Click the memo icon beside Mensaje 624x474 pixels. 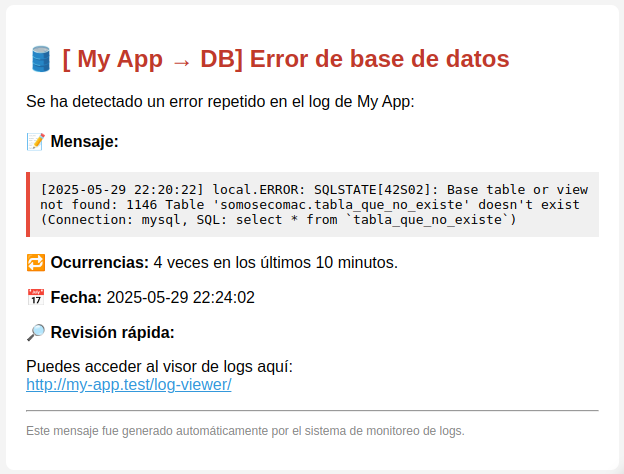click(x=36, y=142)
